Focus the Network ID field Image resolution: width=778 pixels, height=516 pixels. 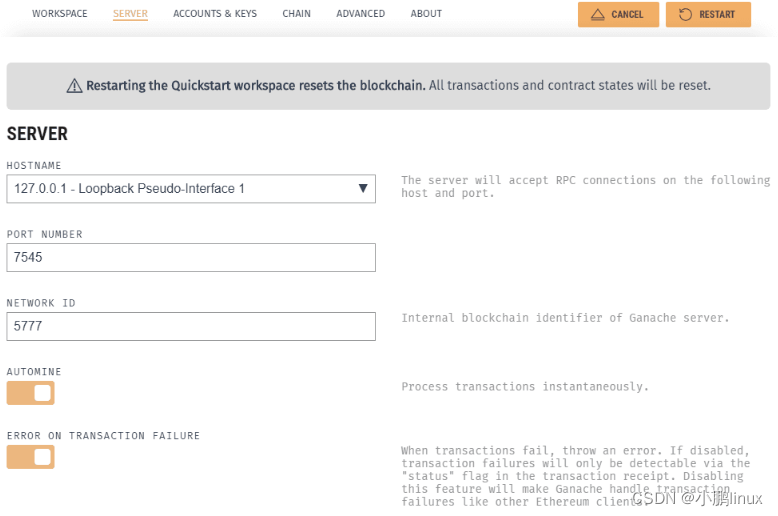(191, 326)
